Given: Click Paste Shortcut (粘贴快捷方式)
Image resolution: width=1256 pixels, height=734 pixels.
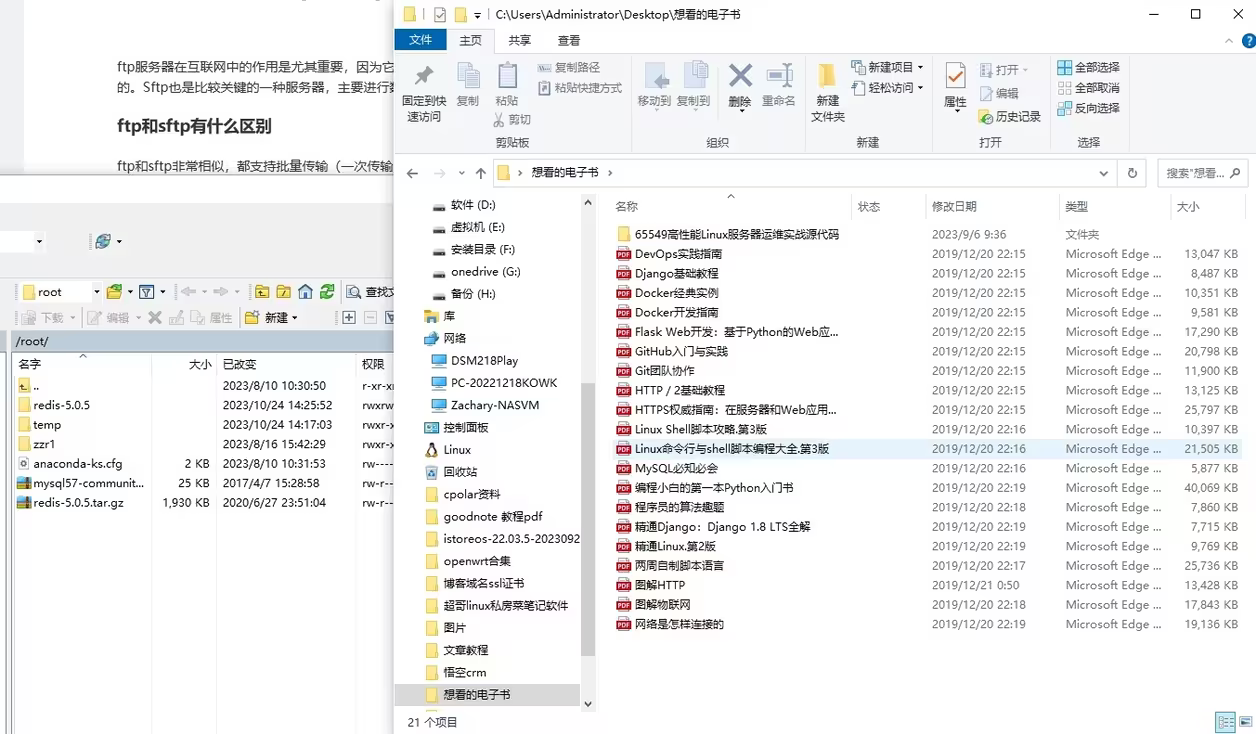Looking at the screenshot, I should 580,88.
